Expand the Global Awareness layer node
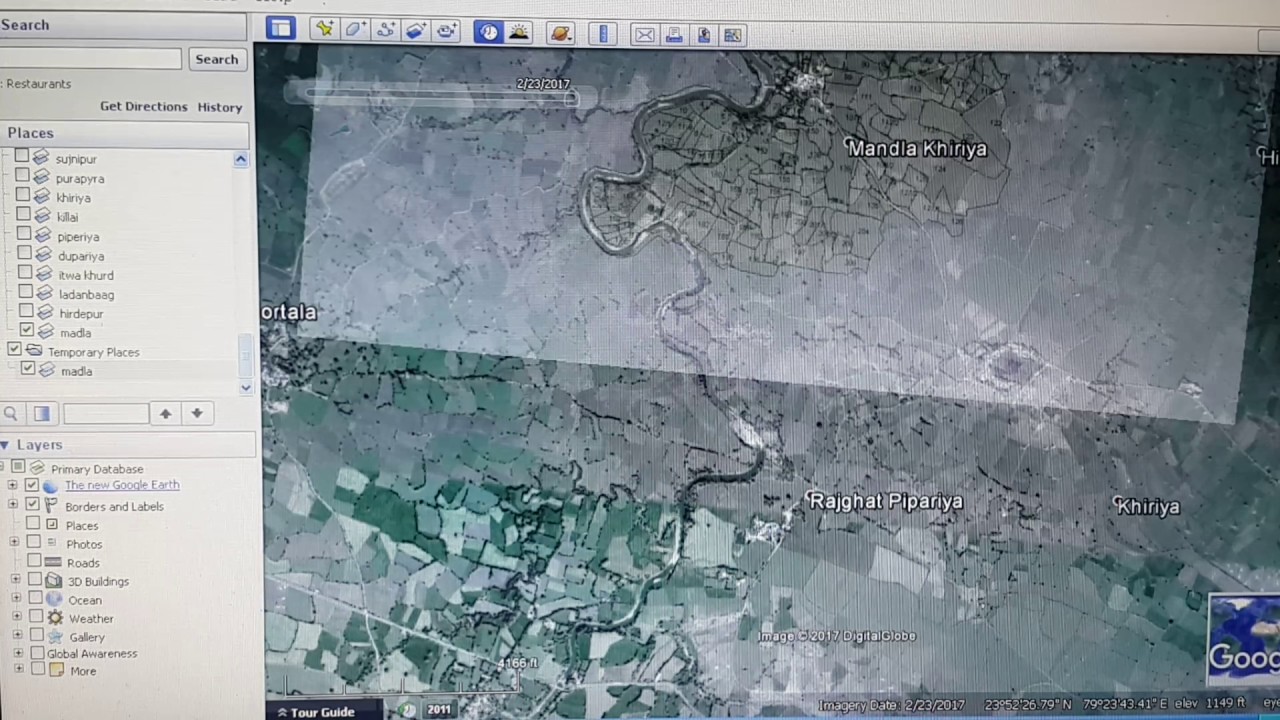Image resolution: width=1280 pixels, height=720 pixels. pos(18,653)
